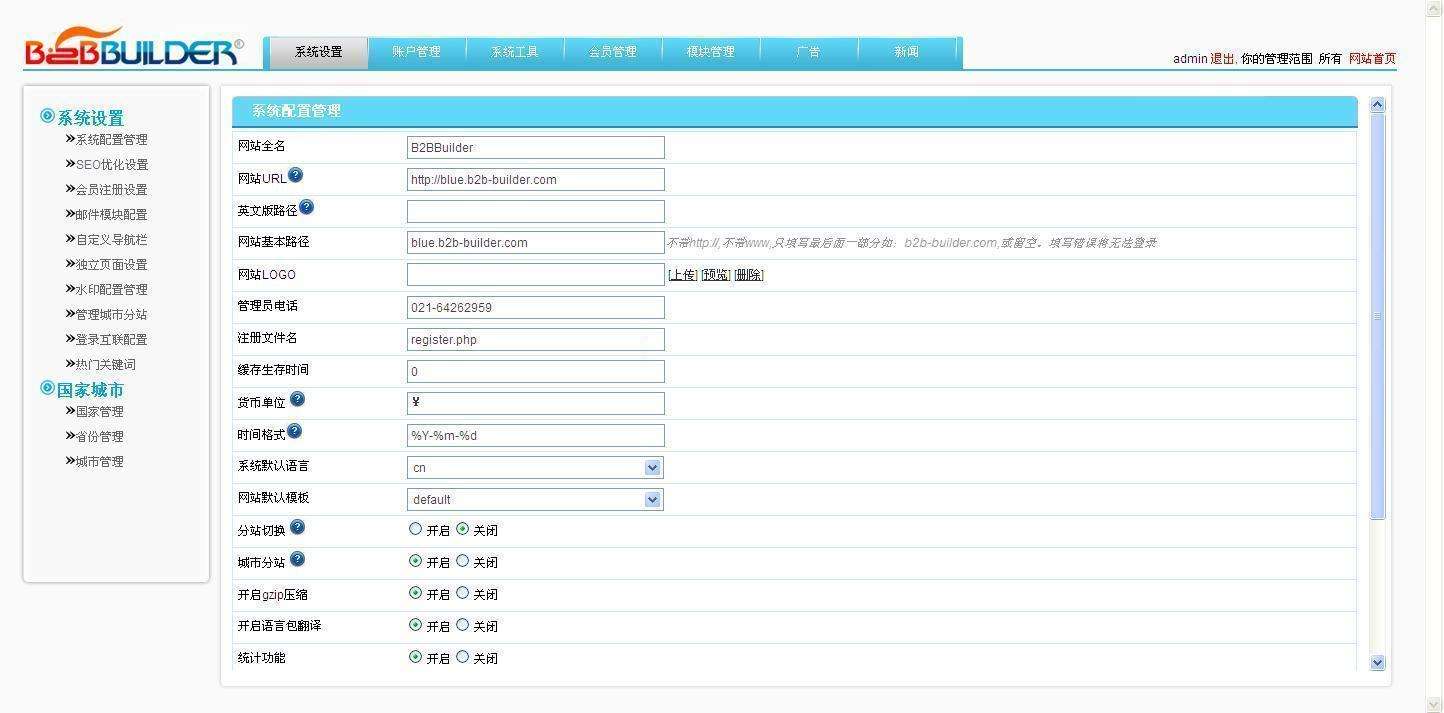Click the empty 英文版路径 input field
Screen dimensions: 1444x713
click(x=535, y=211)
